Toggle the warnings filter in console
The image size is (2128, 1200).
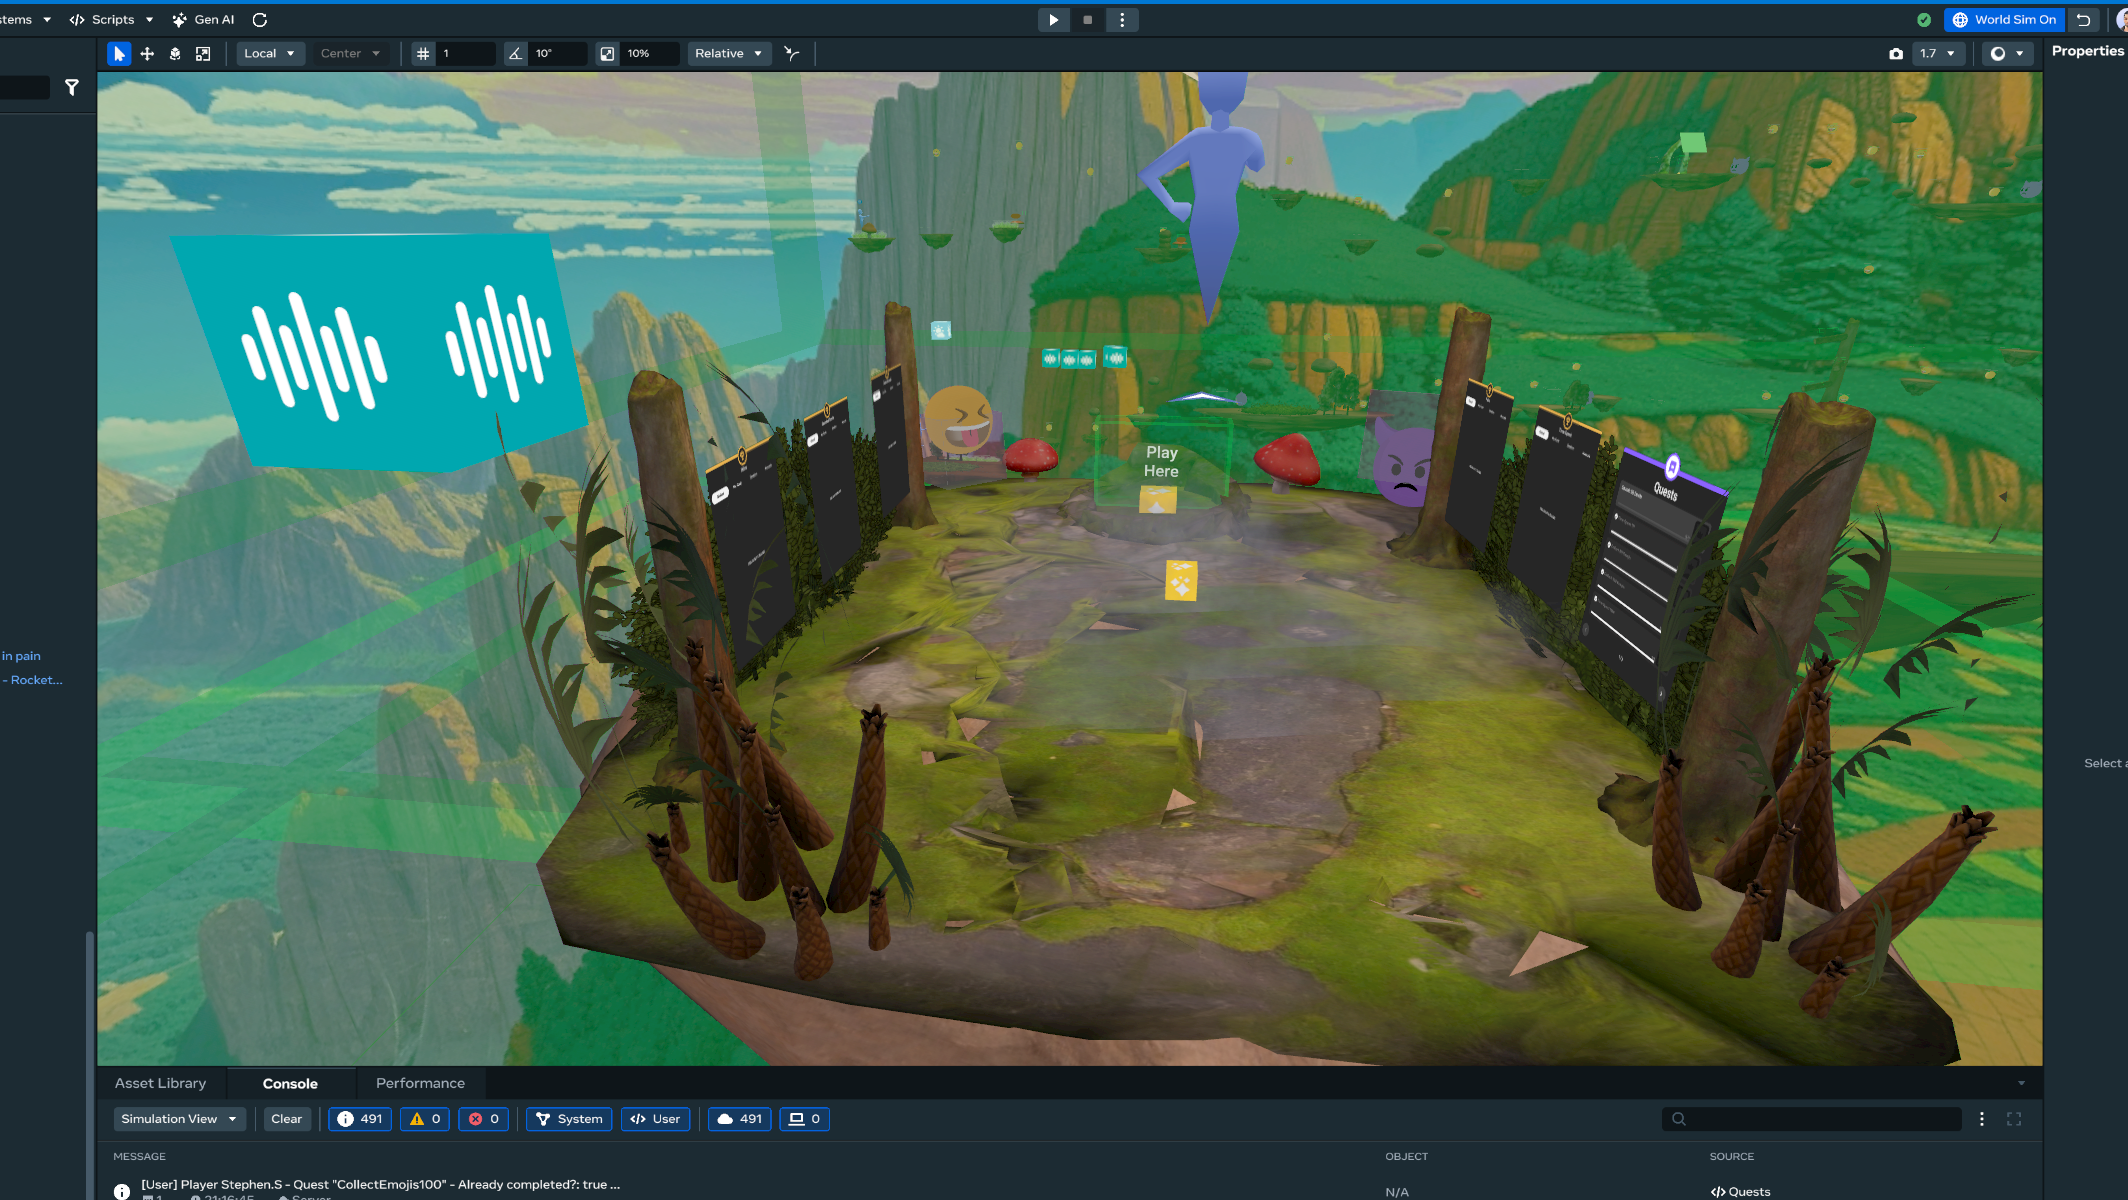tap(425, 1119)
